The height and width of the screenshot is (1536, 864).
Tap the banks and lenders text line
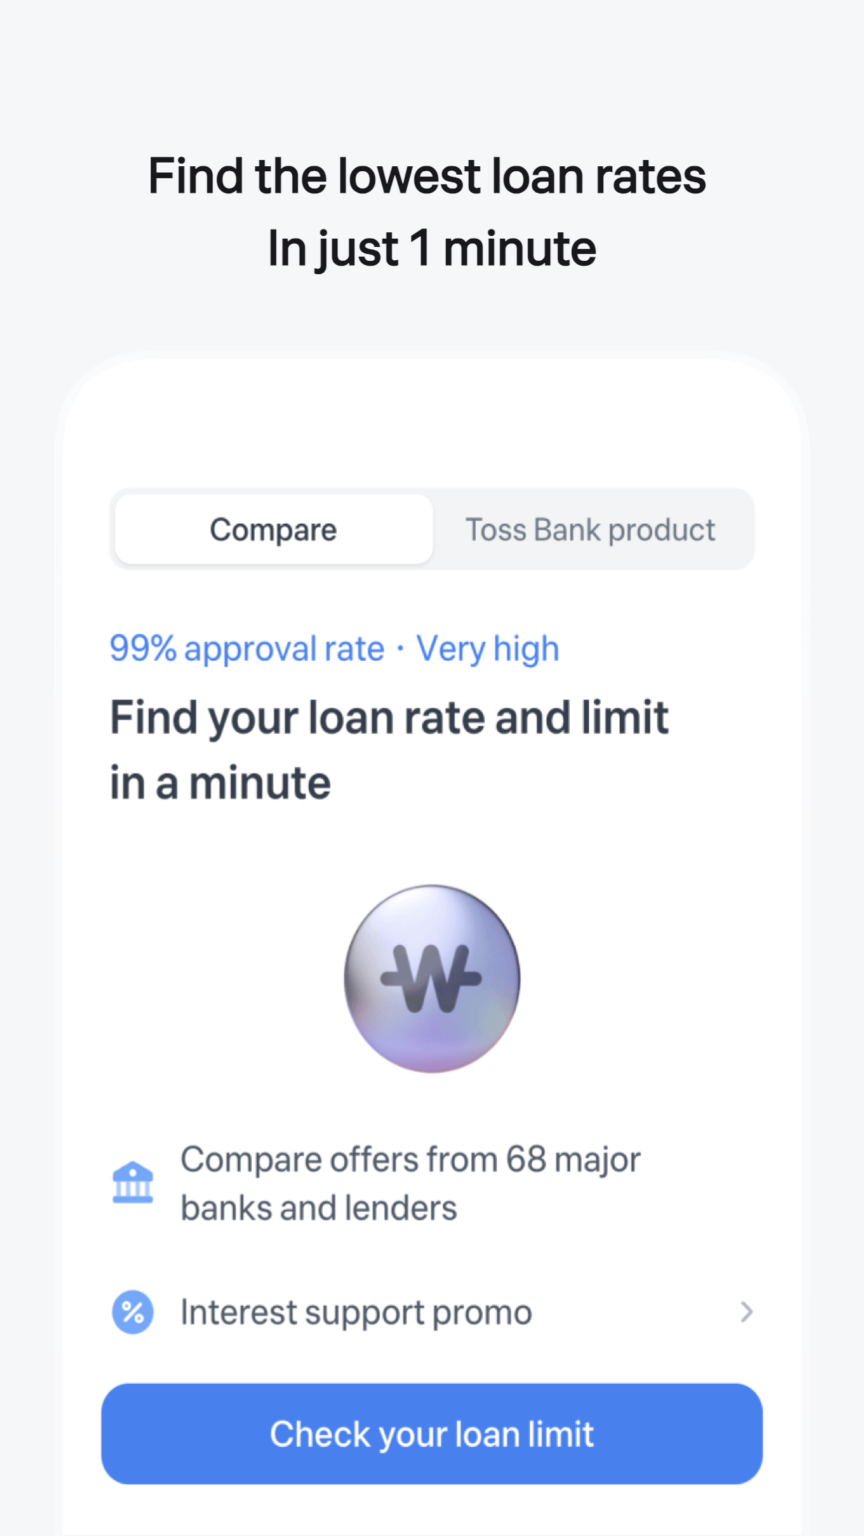tap(318, 1208)
